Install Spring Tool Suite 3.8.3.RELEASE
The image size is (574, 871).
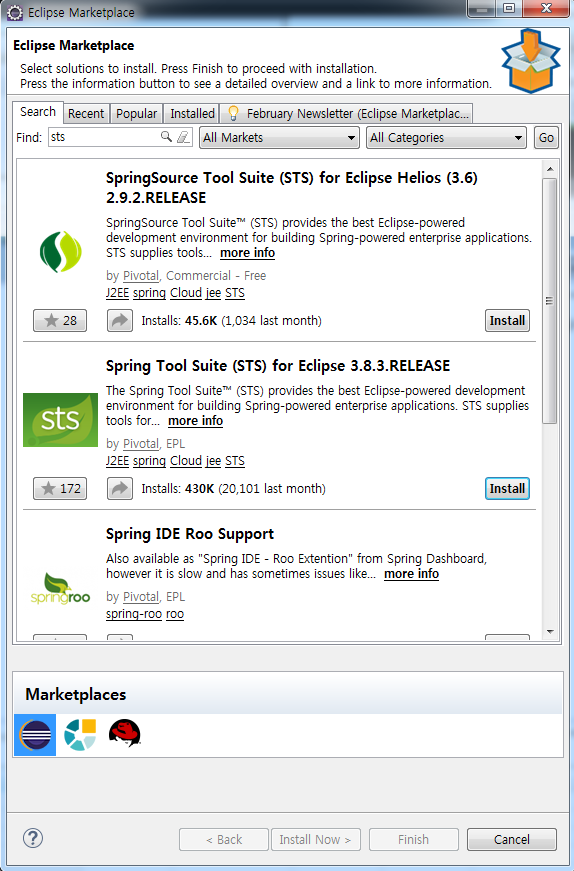pos(507,489)
